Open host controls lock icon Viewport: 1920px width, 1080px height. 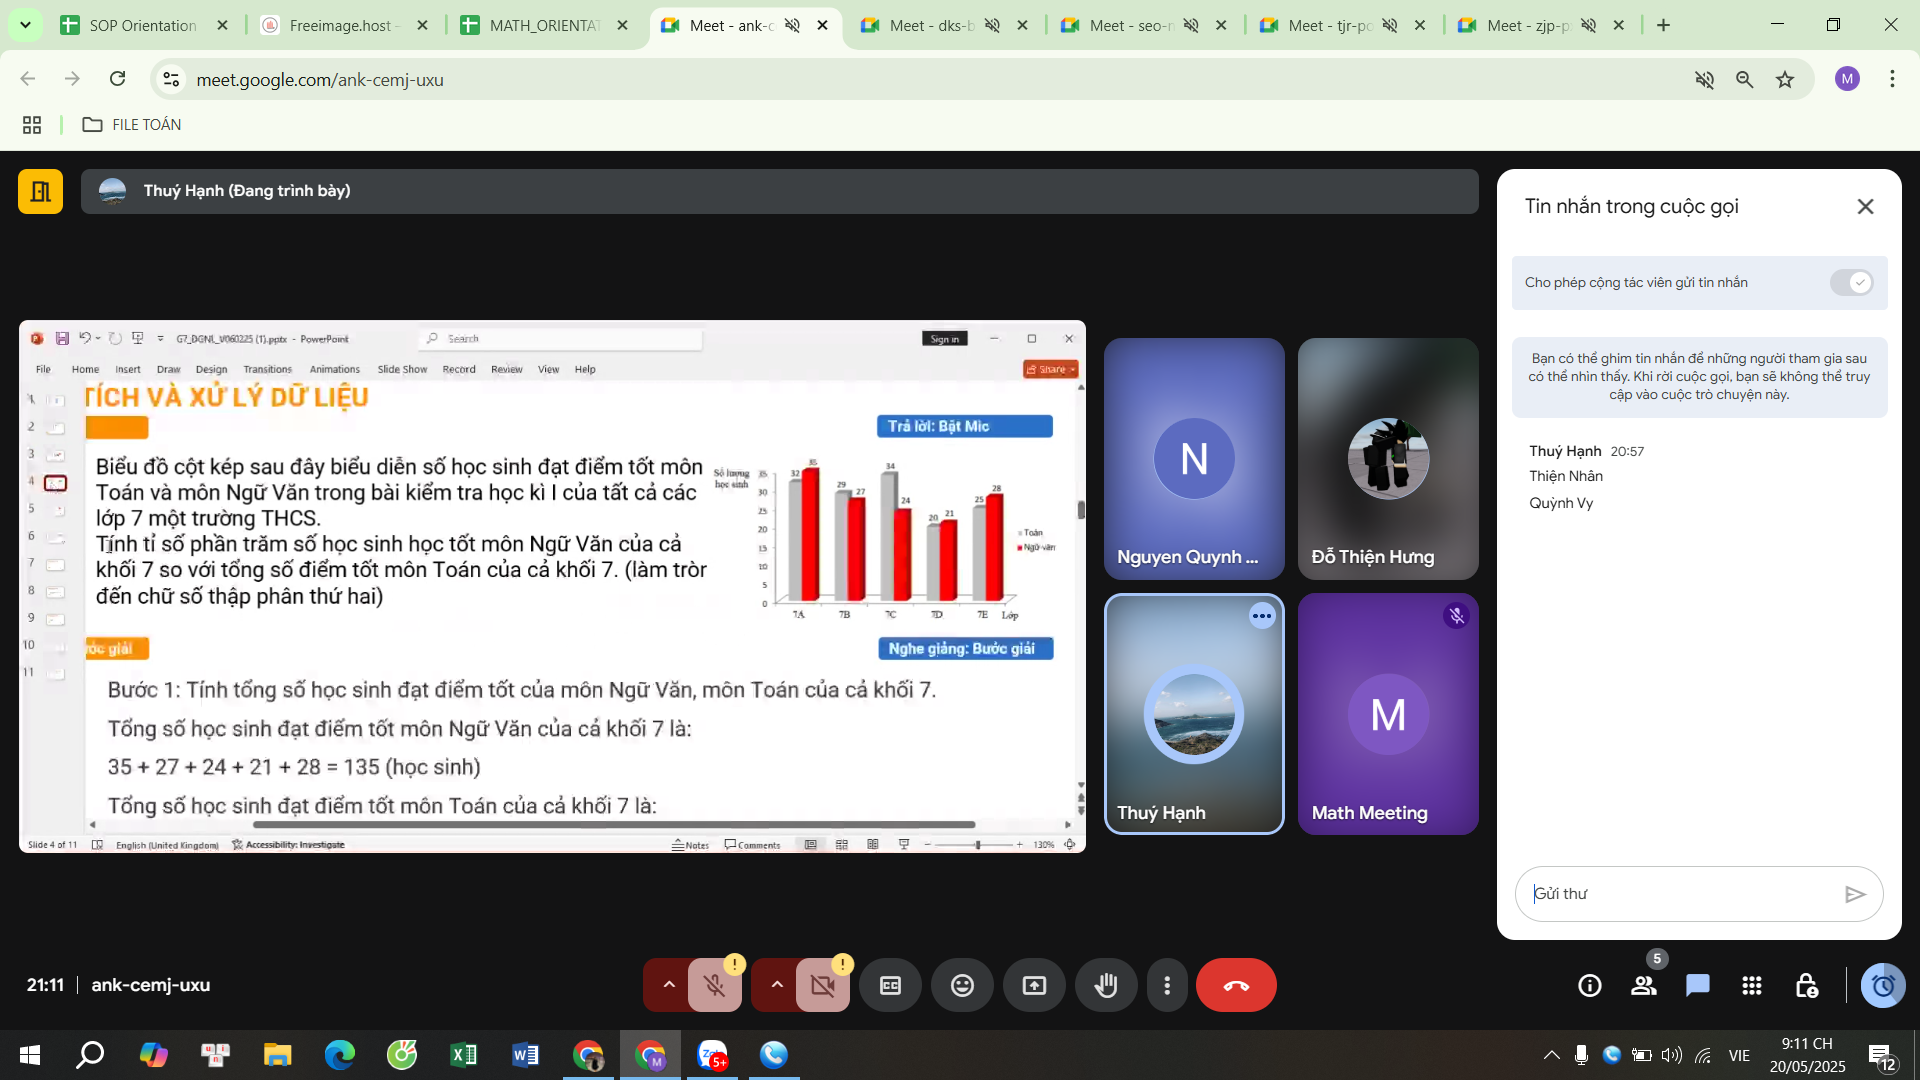pos(1806,986)
